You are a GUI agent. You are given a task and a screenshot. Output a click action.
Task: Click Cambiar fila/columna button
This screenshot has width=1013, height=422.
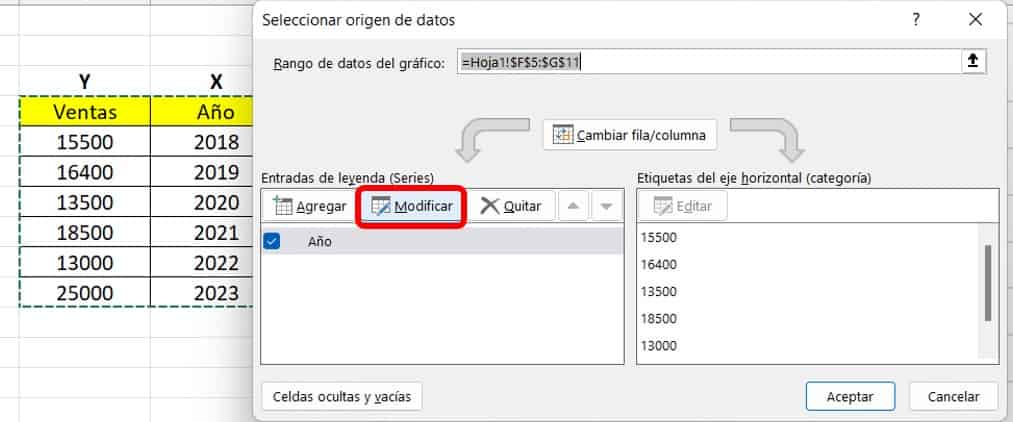click(x=630, y=135)
